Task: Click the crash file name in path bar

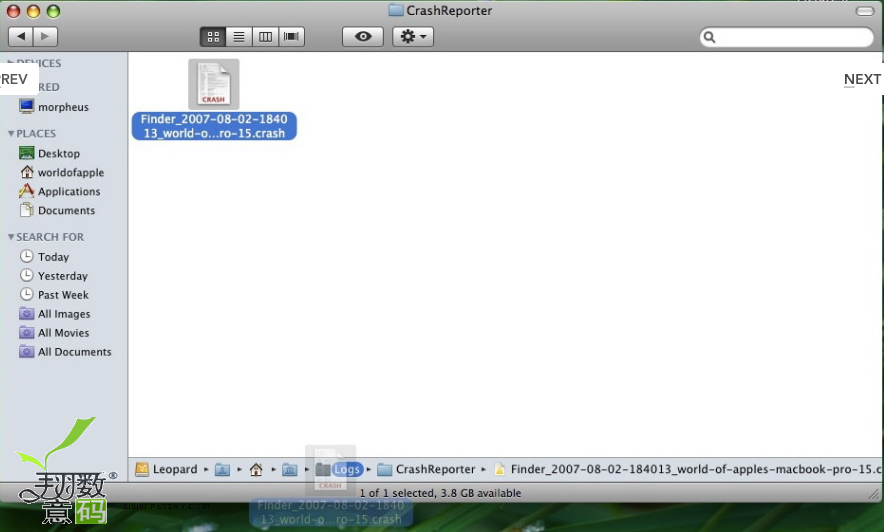Action: 697,469
